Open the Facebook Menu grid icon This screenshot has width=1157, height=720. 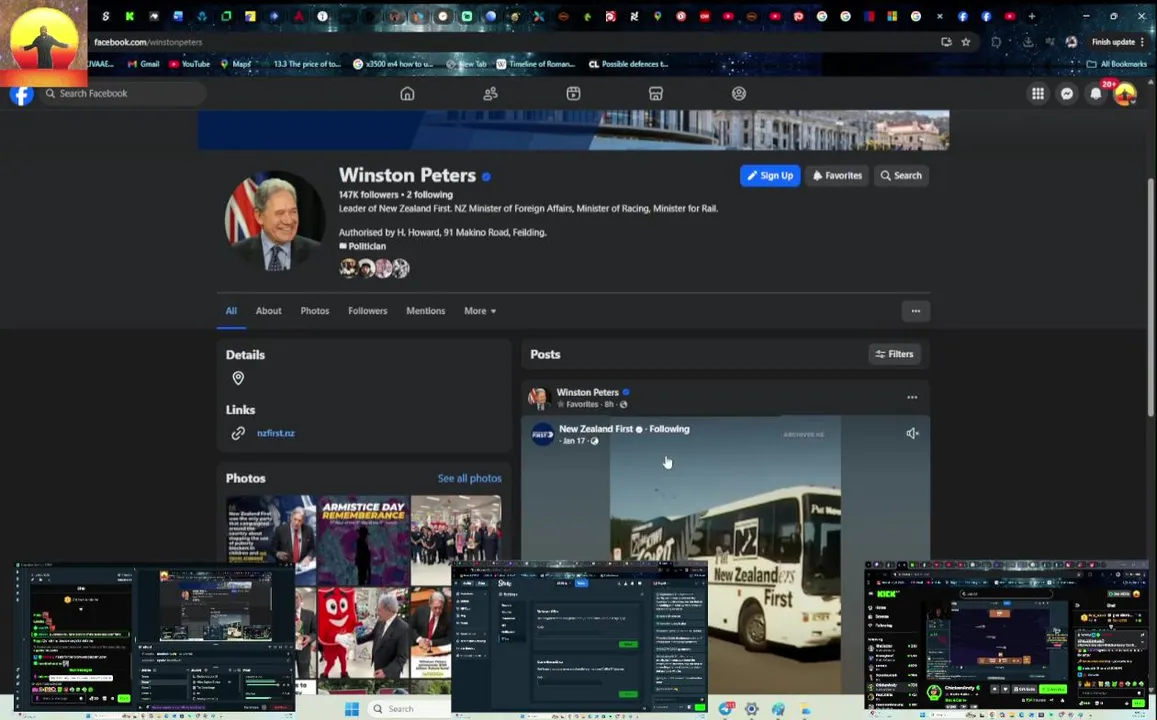(1038, 94)
